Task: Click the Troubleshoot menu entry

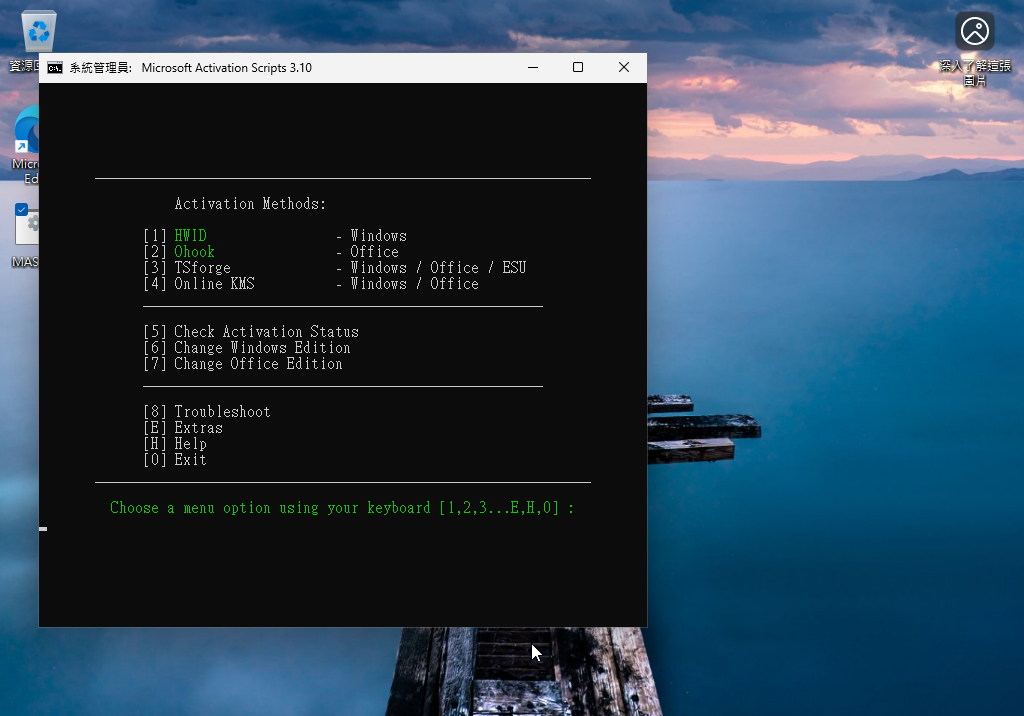Action: [x=221, y=412]
